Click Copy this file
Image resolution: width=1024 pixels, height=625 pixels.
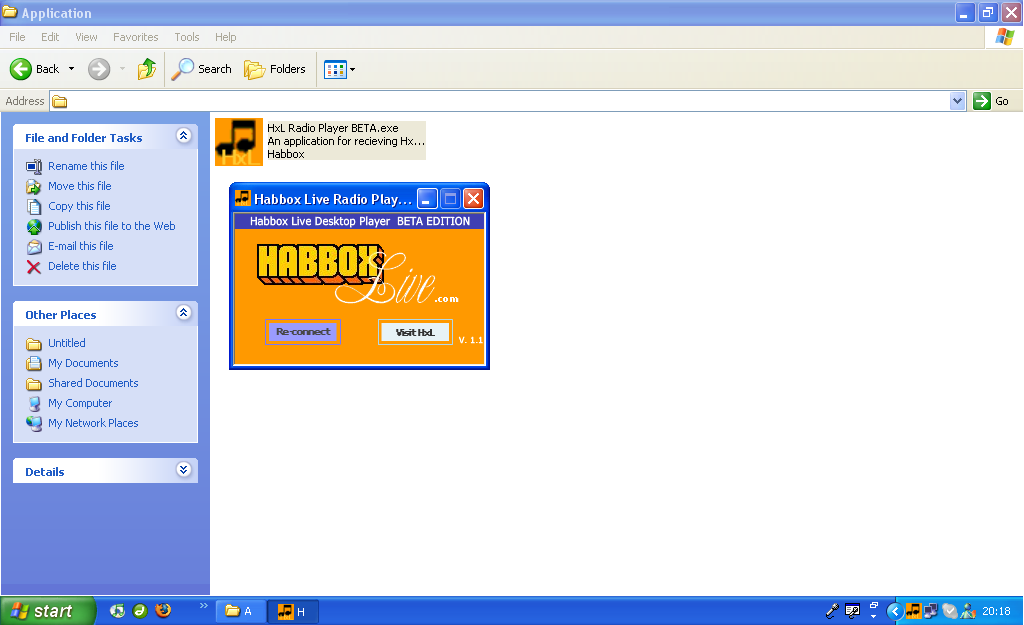pos(79,206)
